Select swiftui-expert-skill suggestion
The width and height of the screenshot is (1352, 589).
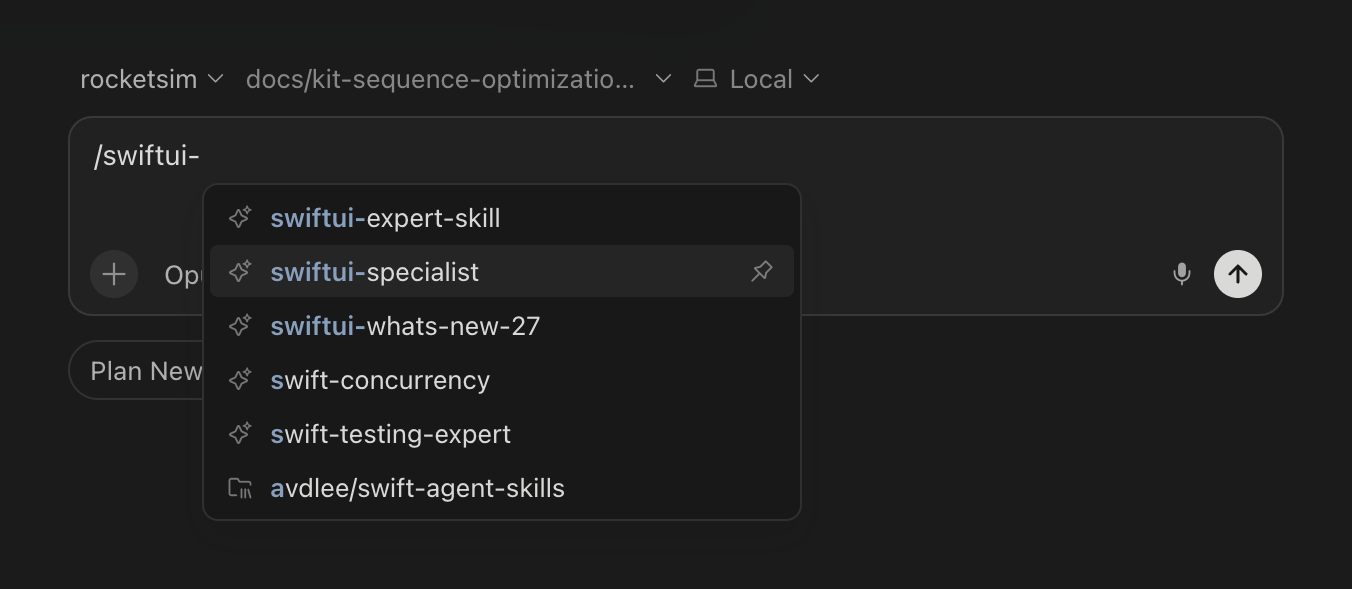click(502, 218)
